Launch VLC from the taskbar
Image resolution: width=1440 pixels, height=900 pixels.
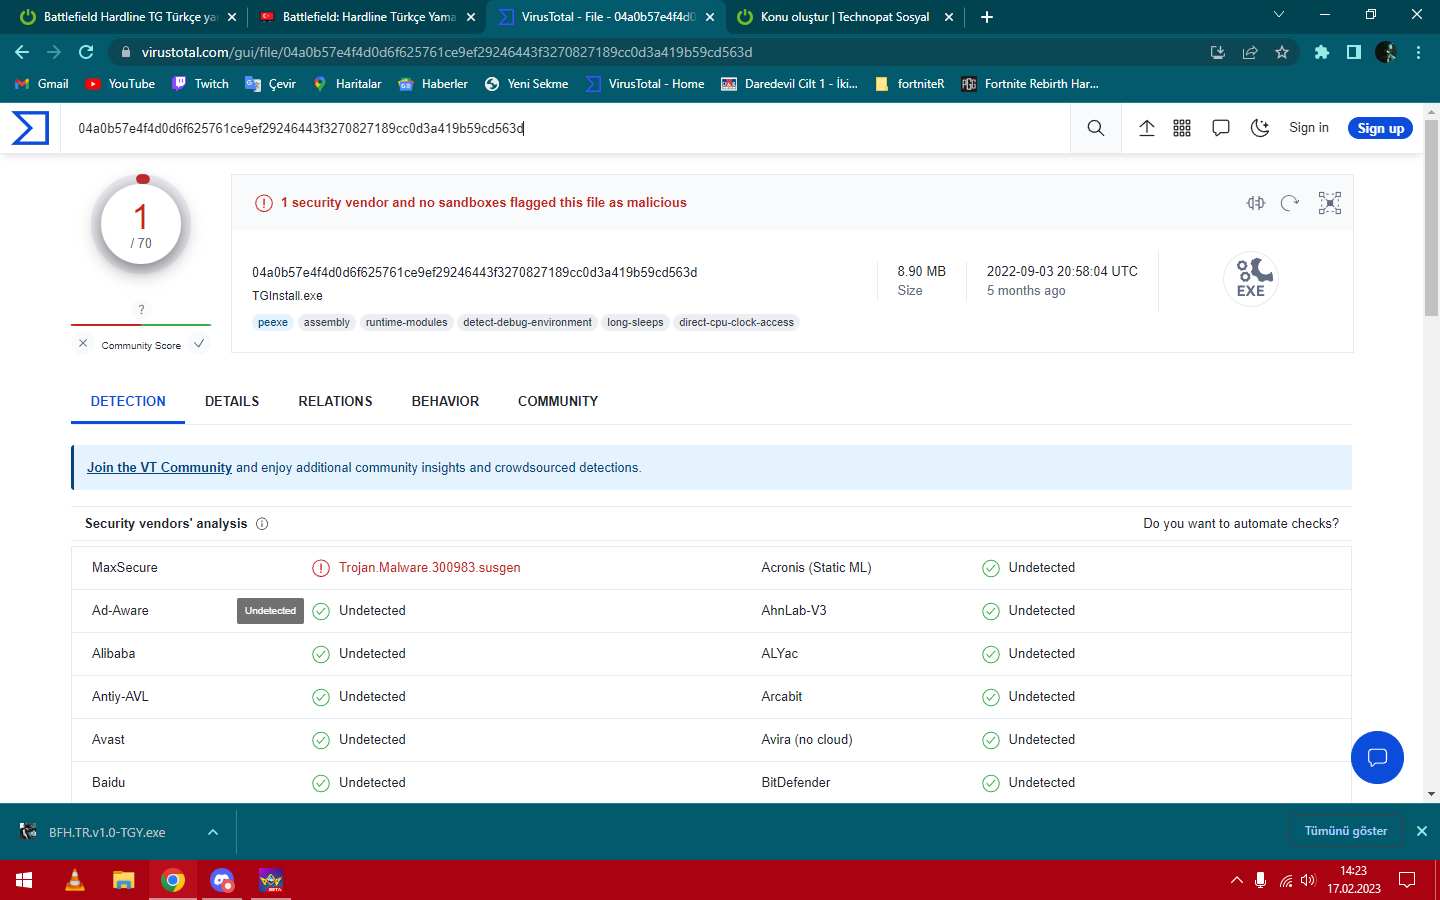click(75, 880)
